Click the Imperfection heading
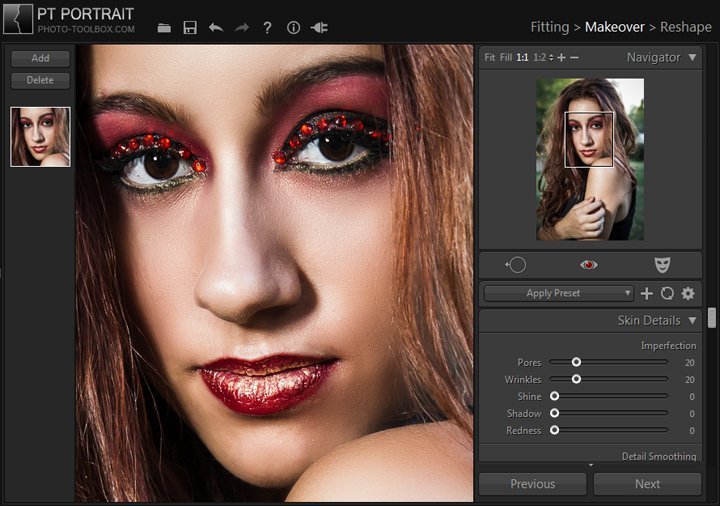The image size is (720, 506). coord(669,345)
